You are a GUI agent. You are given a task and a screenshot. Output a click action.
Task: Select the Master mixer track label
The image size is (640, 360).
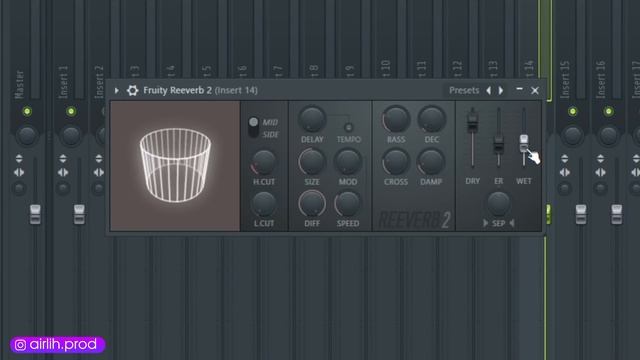(x=19, y=84)
